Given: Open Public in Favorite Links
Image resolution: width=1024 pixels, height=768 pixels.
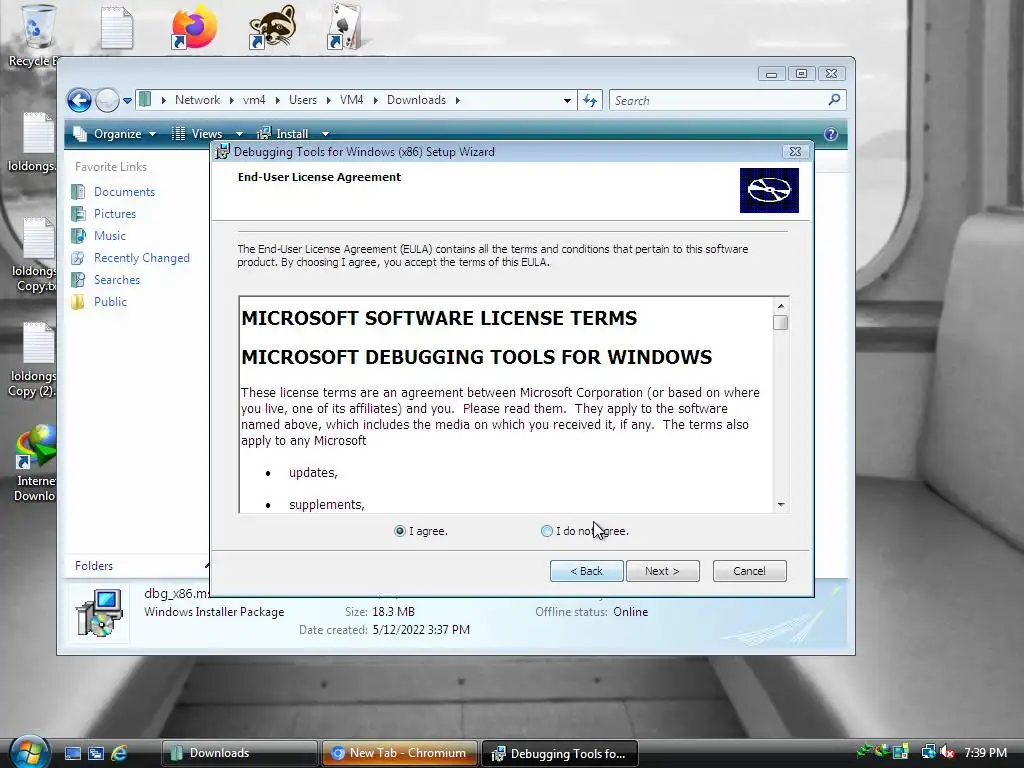Looking at the screenshot, I should (110, 302).
